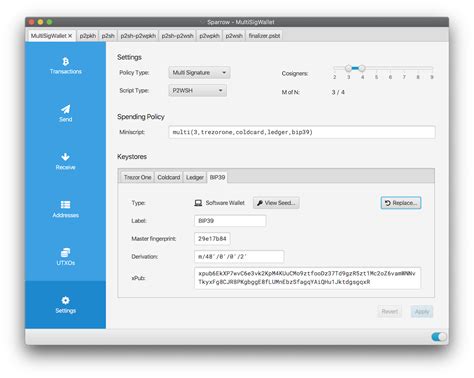
Task: Select the MultiSigWallet tab
Action: 49,36
